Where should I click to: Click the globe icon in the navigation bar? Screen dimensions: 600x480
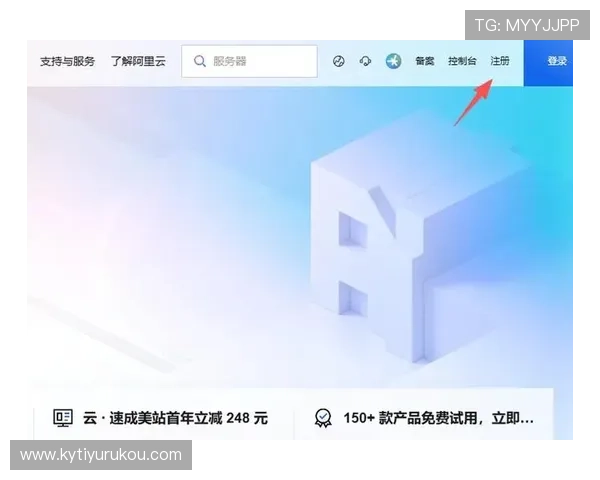(x=339, y=61)
